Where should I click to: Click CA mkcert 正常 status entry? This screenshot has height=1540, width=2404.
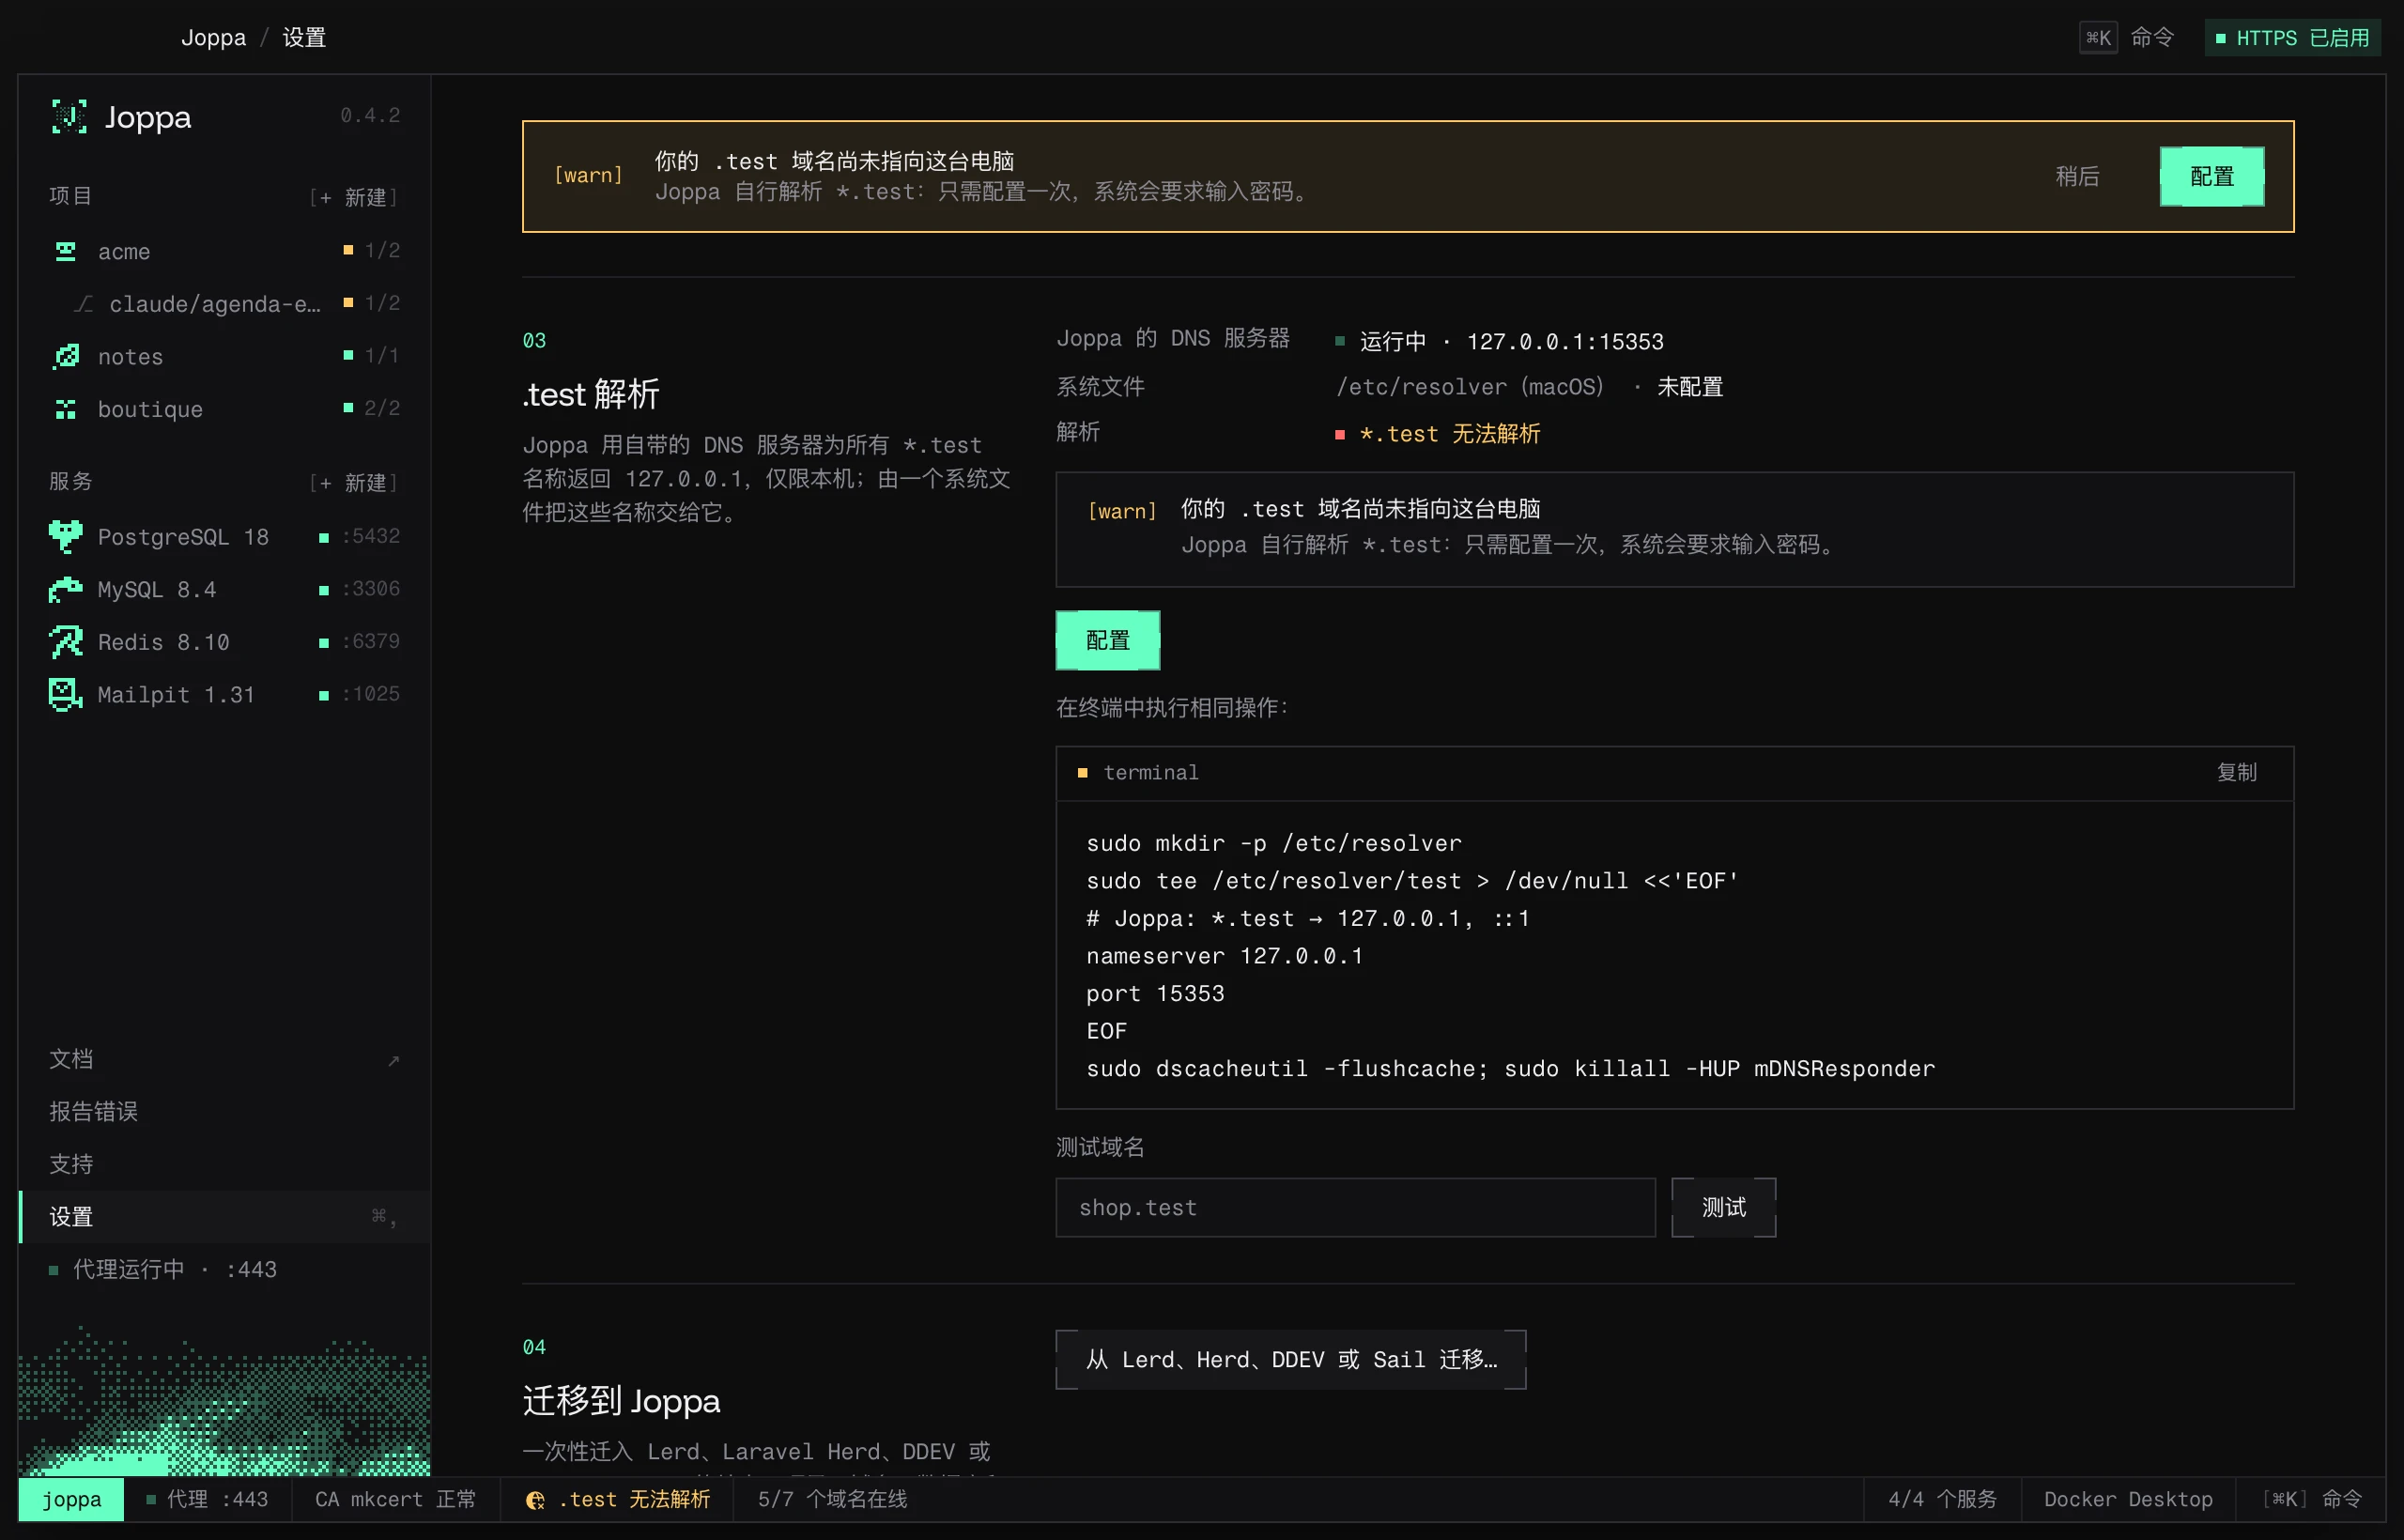click(x=396, y=1499)
